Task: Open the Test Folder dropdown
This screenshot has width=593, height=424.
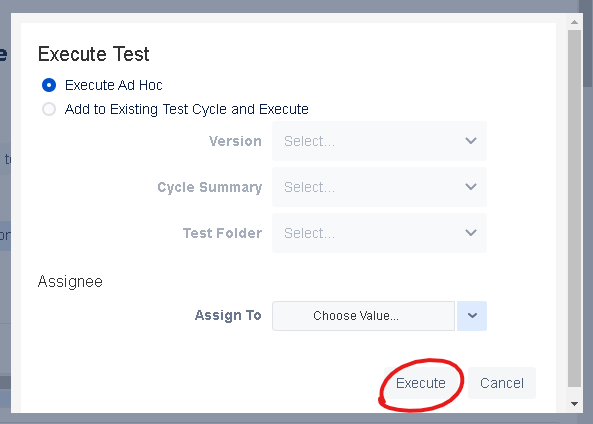Action: (379, 233)
